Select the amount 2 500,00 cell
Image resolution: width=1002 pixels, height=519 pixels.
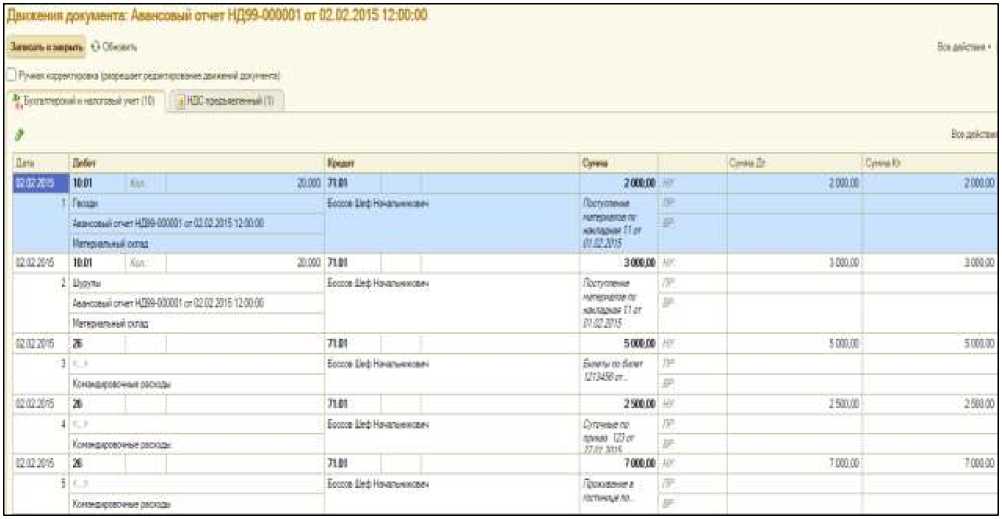(x=618, y=406)
